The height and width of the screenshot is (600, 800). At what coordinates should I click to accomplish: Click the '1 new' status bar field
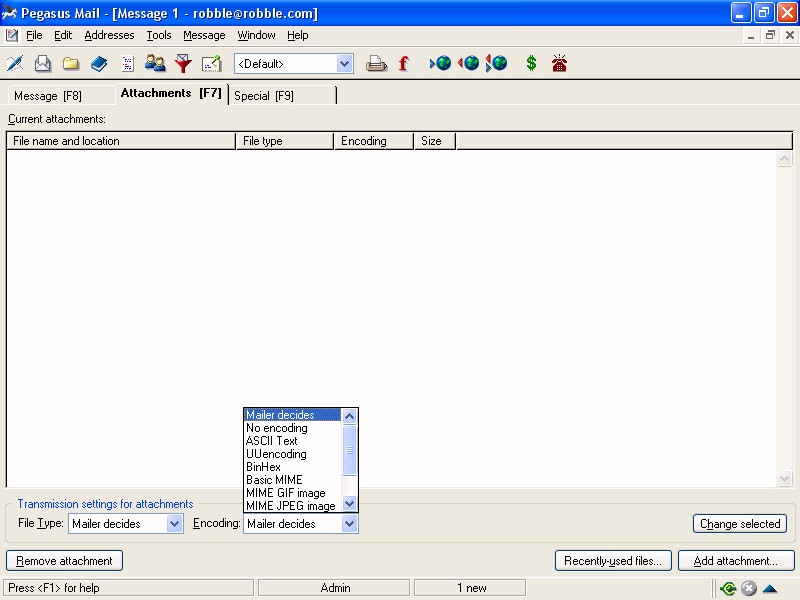pos(470,588)
